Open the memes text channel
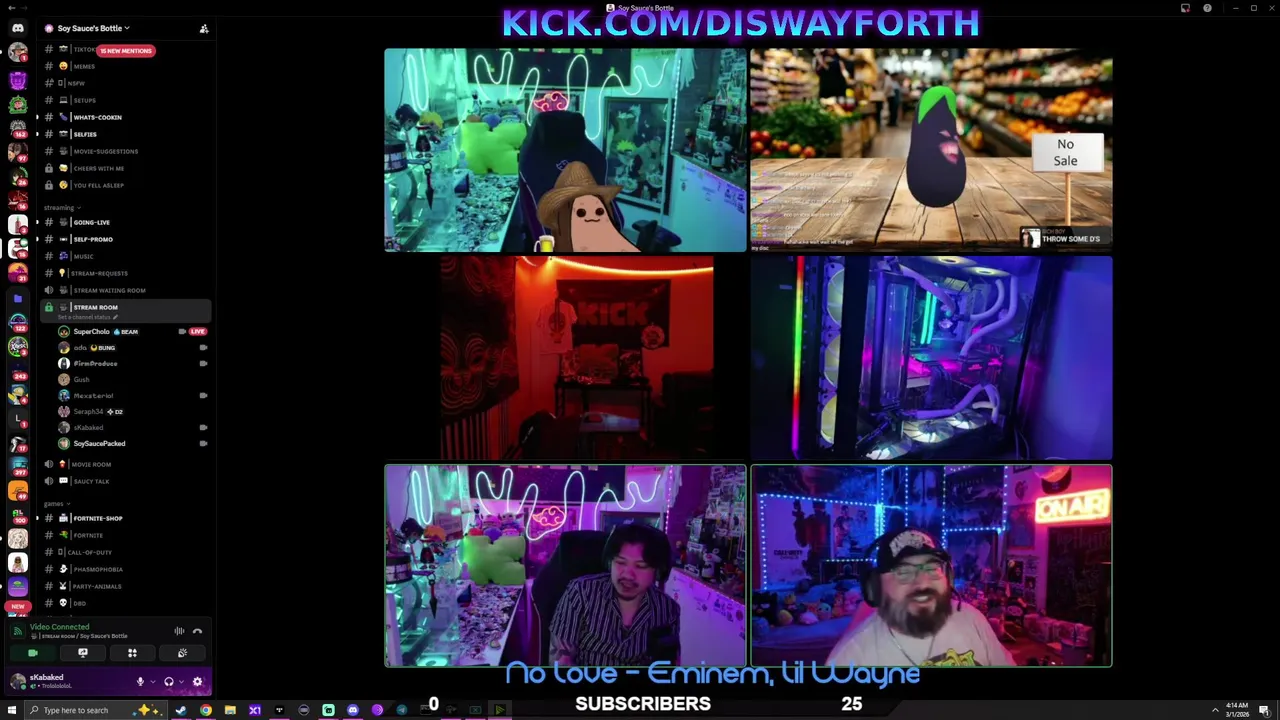Viewport: 1280px width, 720px height. (125, 66)
